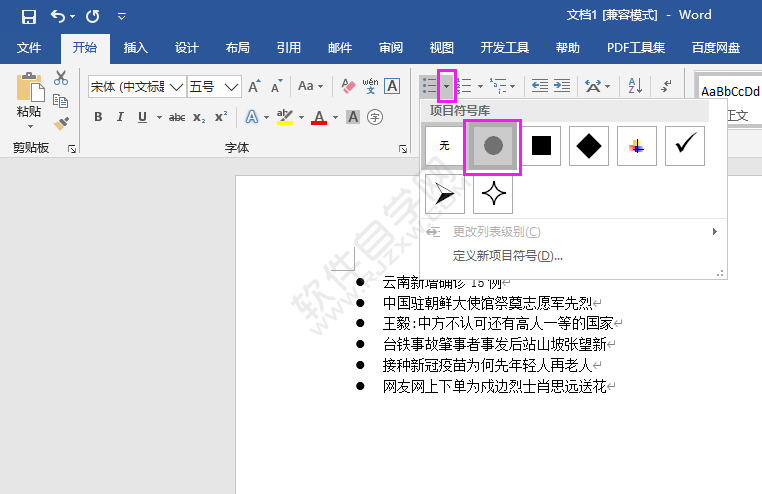Click the Bullets dropdown arrow
Viewport: 762px width, 494px height.
click(x=447, y=86)
